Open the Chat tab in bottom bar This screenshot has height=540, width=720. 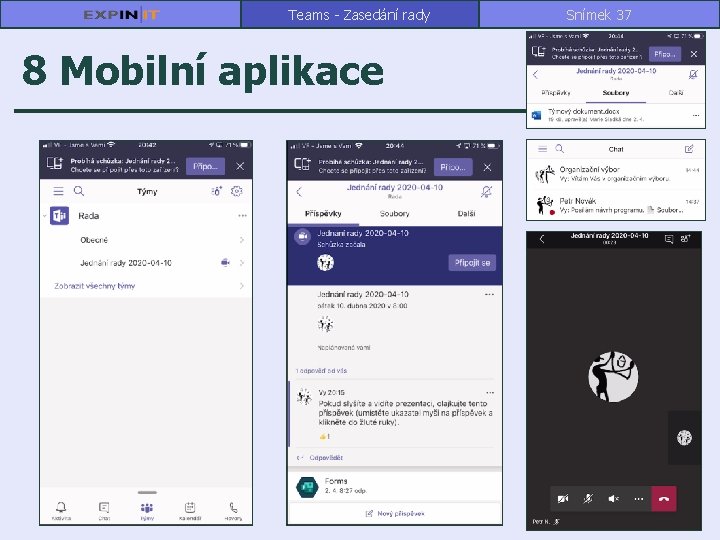(104, 510)
